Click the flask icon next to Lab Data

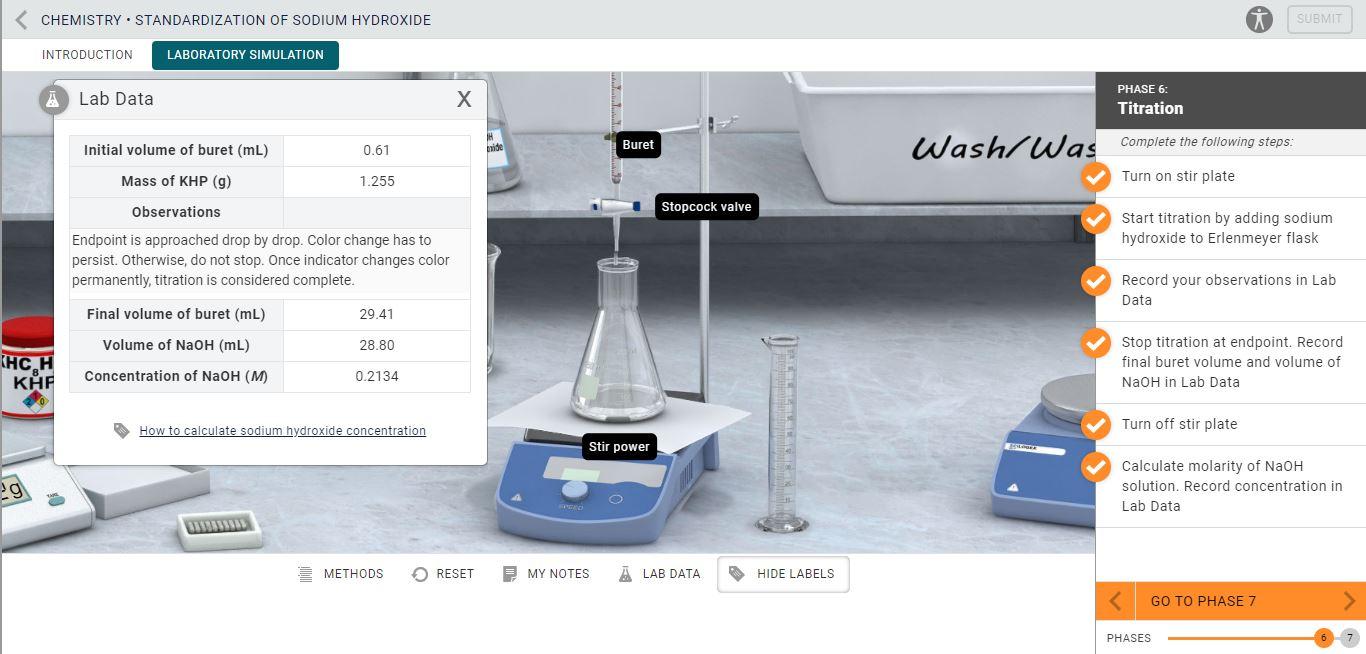(x=624, y=573)
